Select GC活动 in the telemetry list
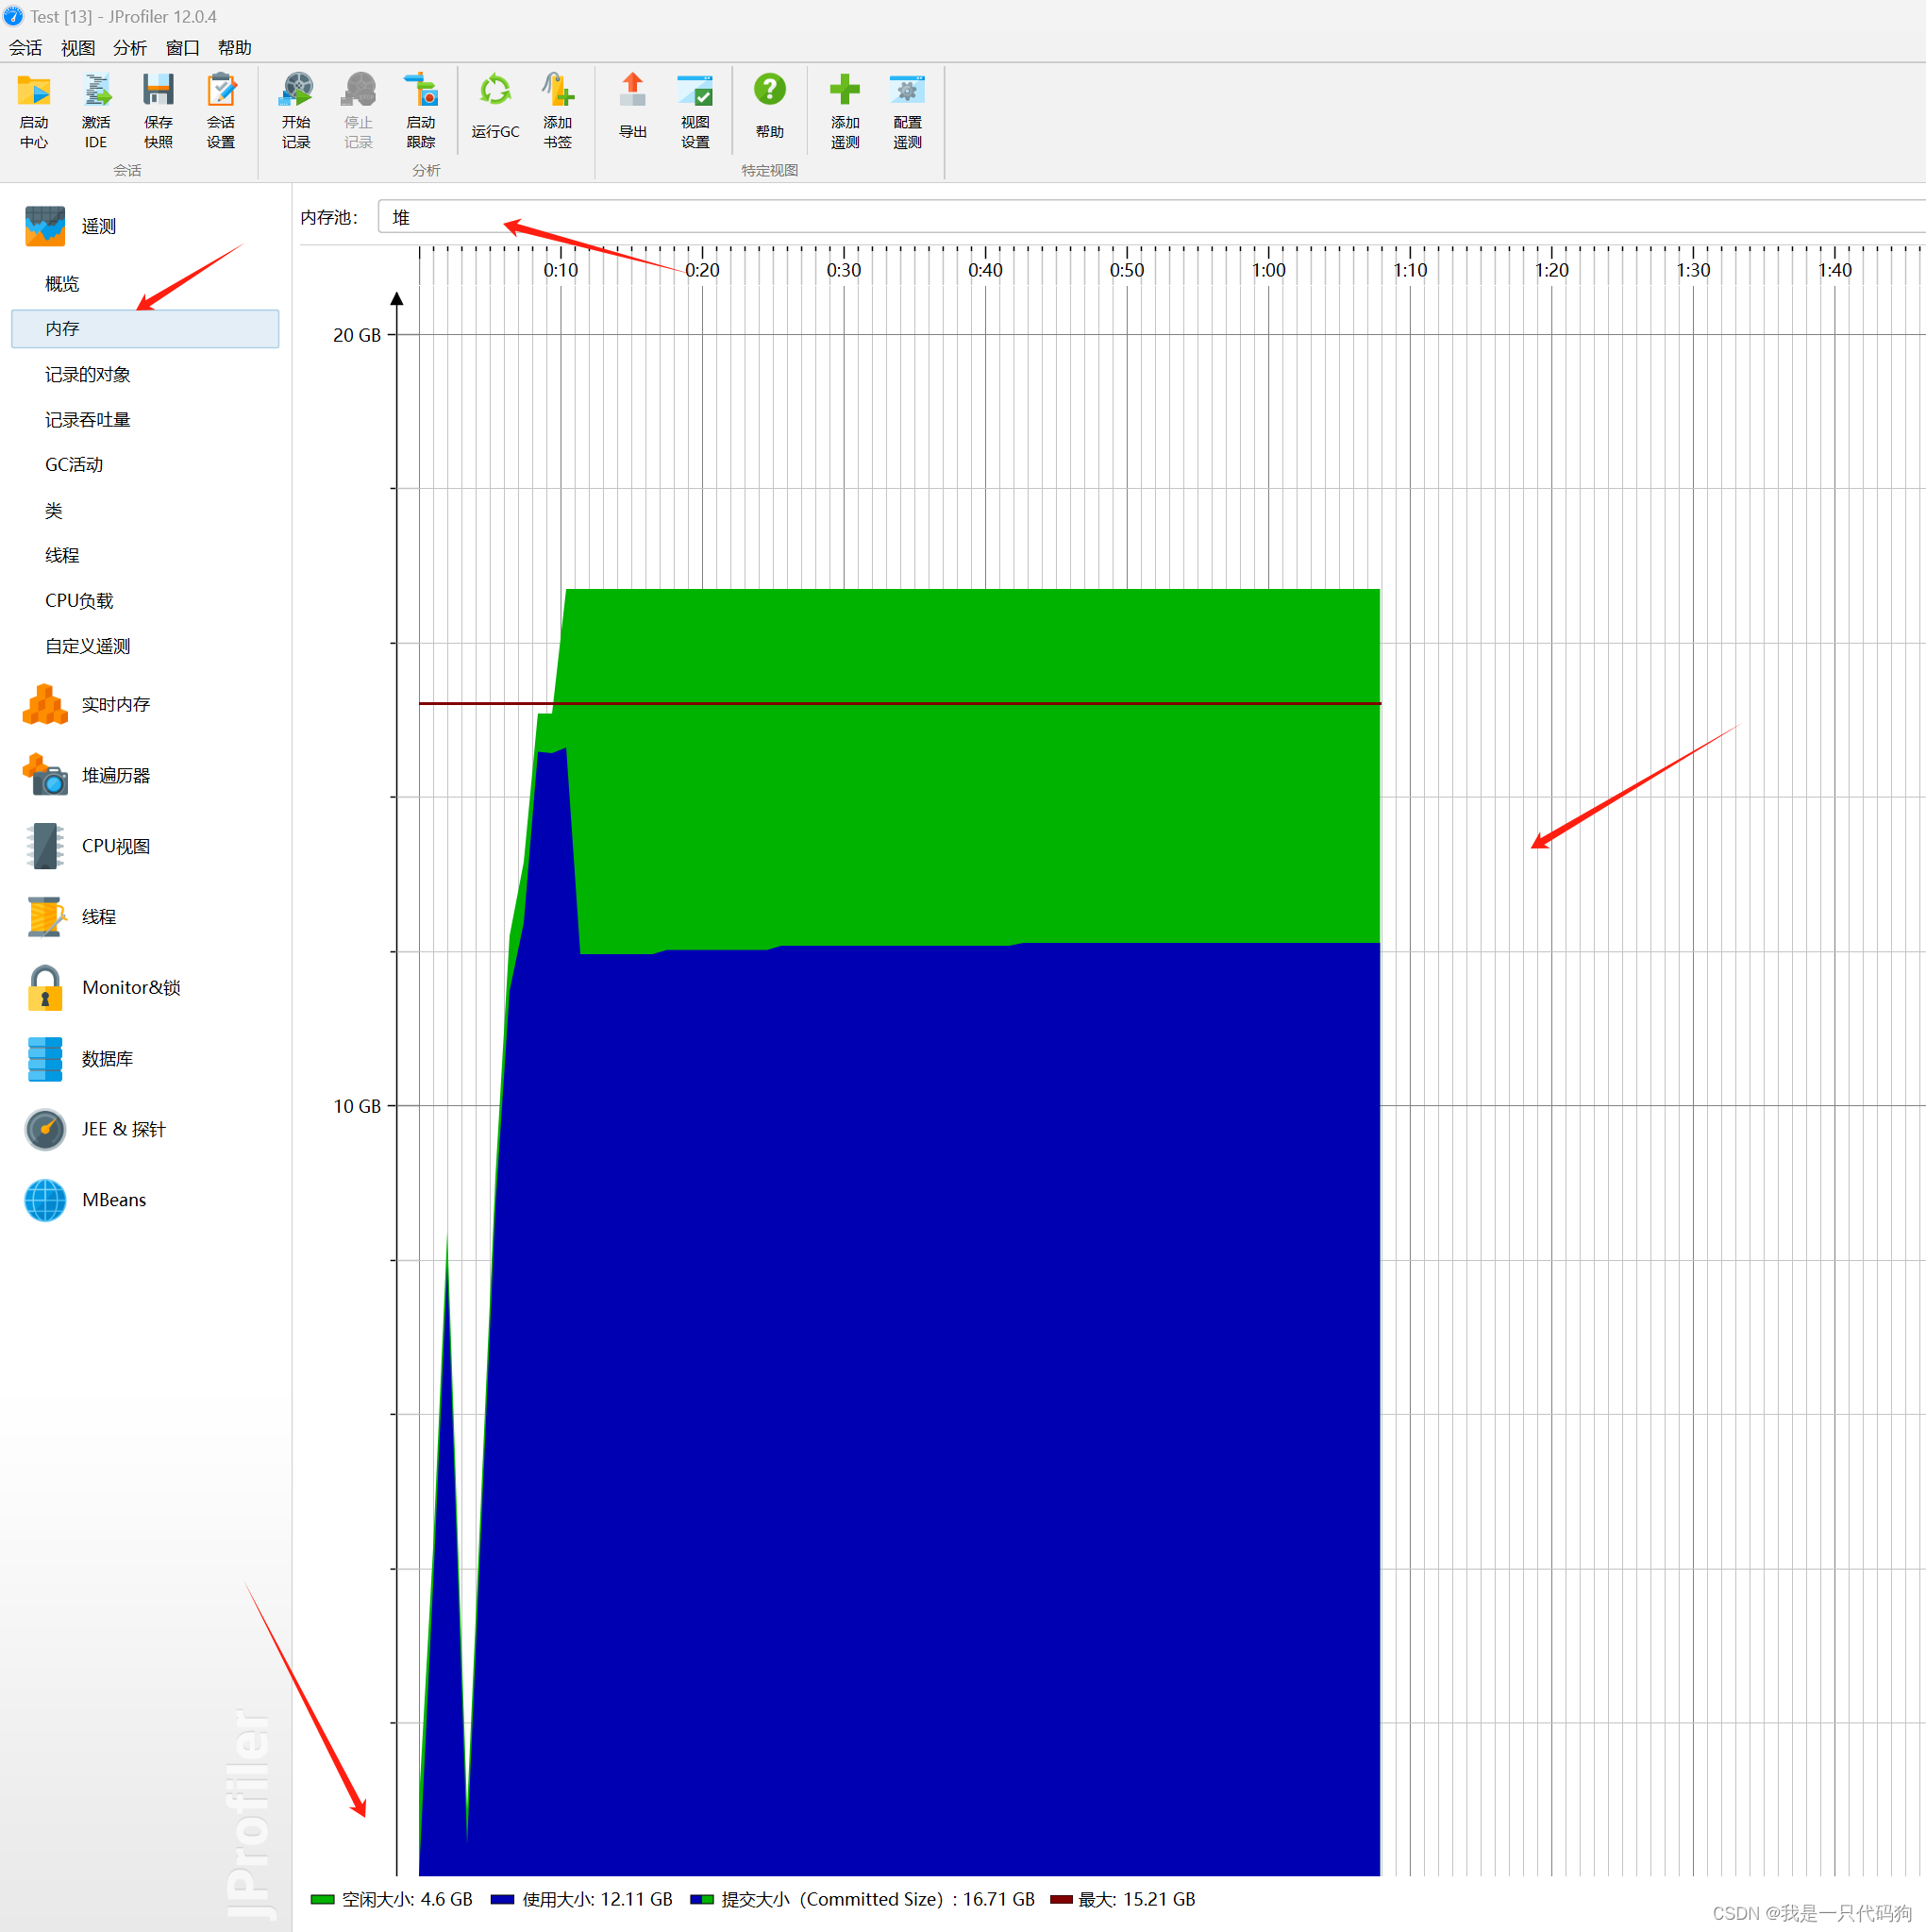This screenshot has height=1932, width=1926. [x=74, y=464]
